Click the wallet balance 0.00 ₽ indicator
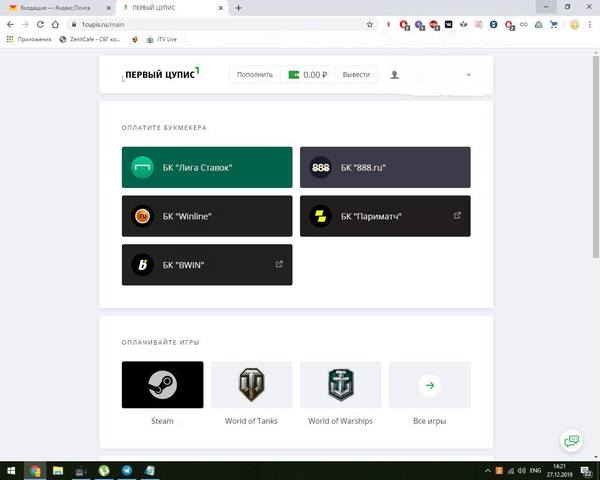Screen dimensions: 600x480 pyautogui.click(x=308, y=75)
